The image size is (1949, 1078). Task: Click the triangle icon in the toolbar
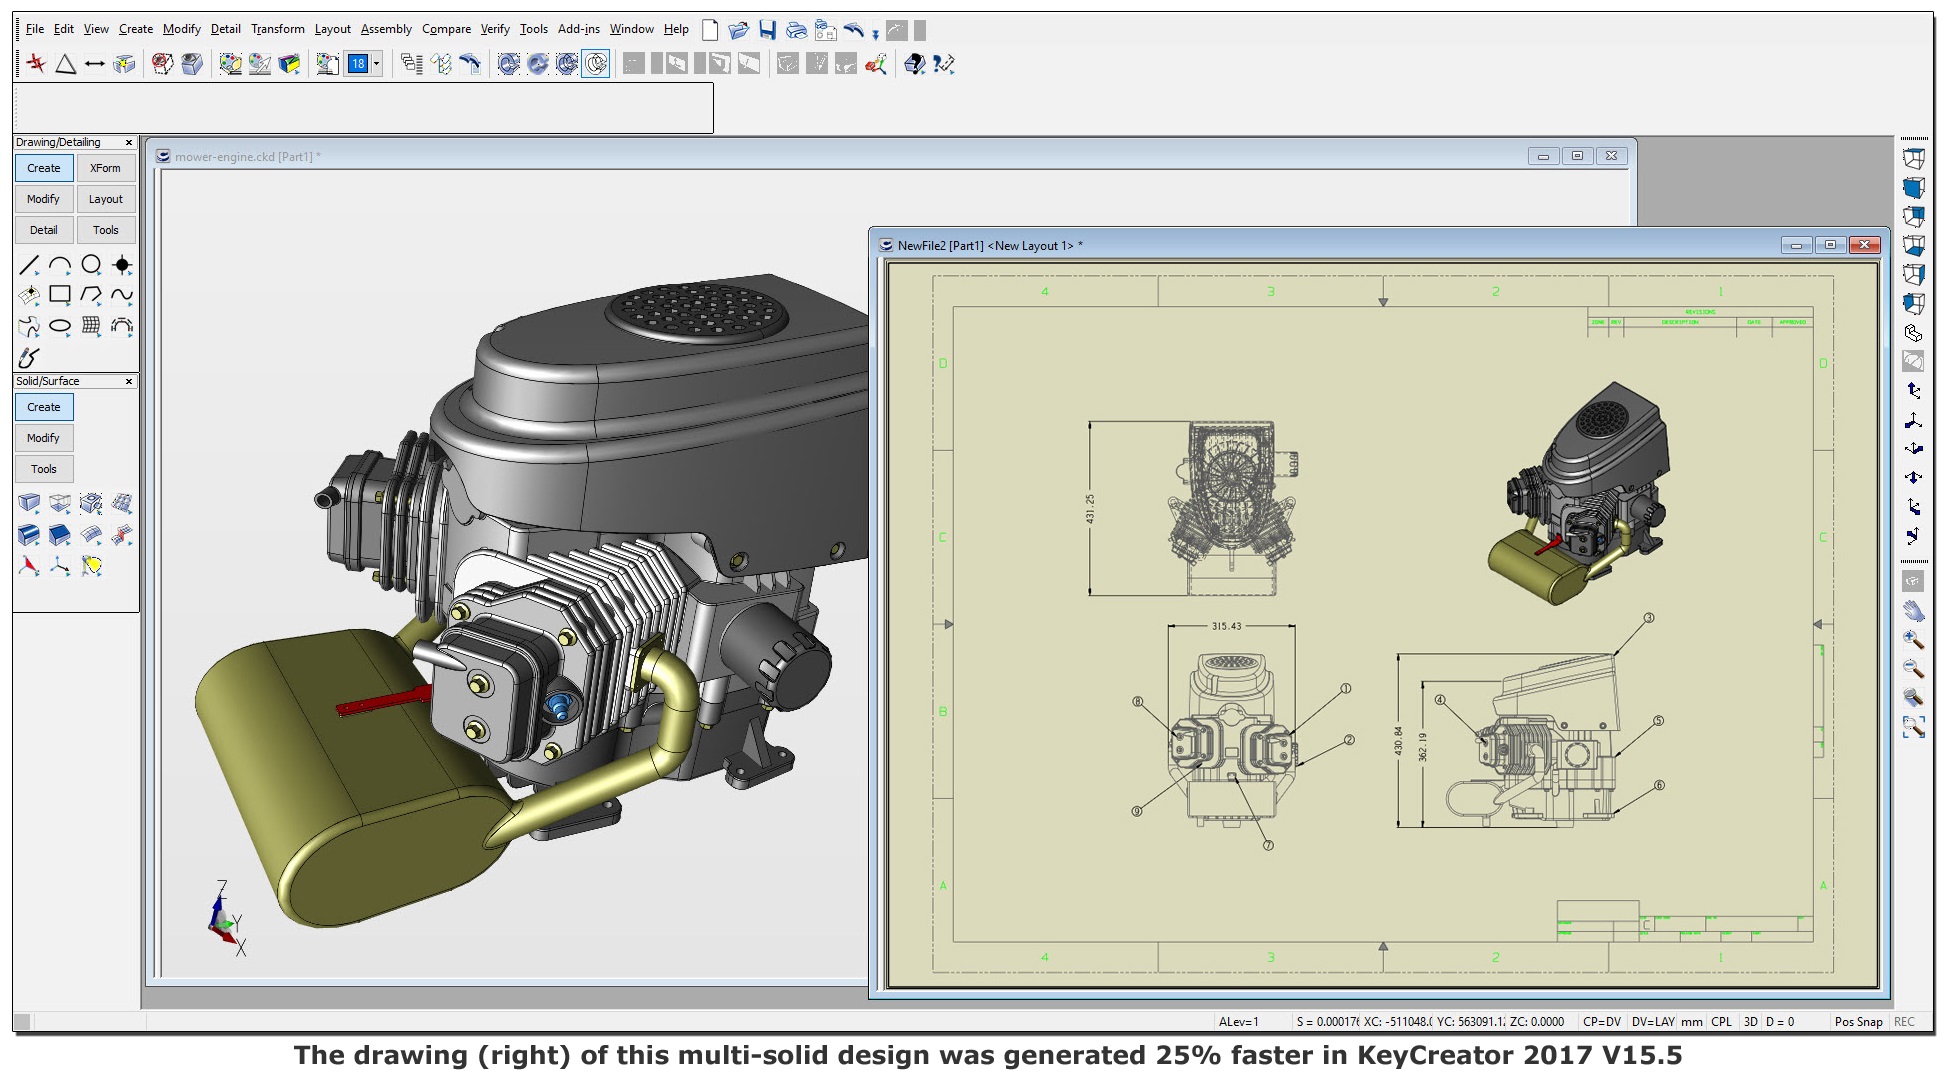66,65
